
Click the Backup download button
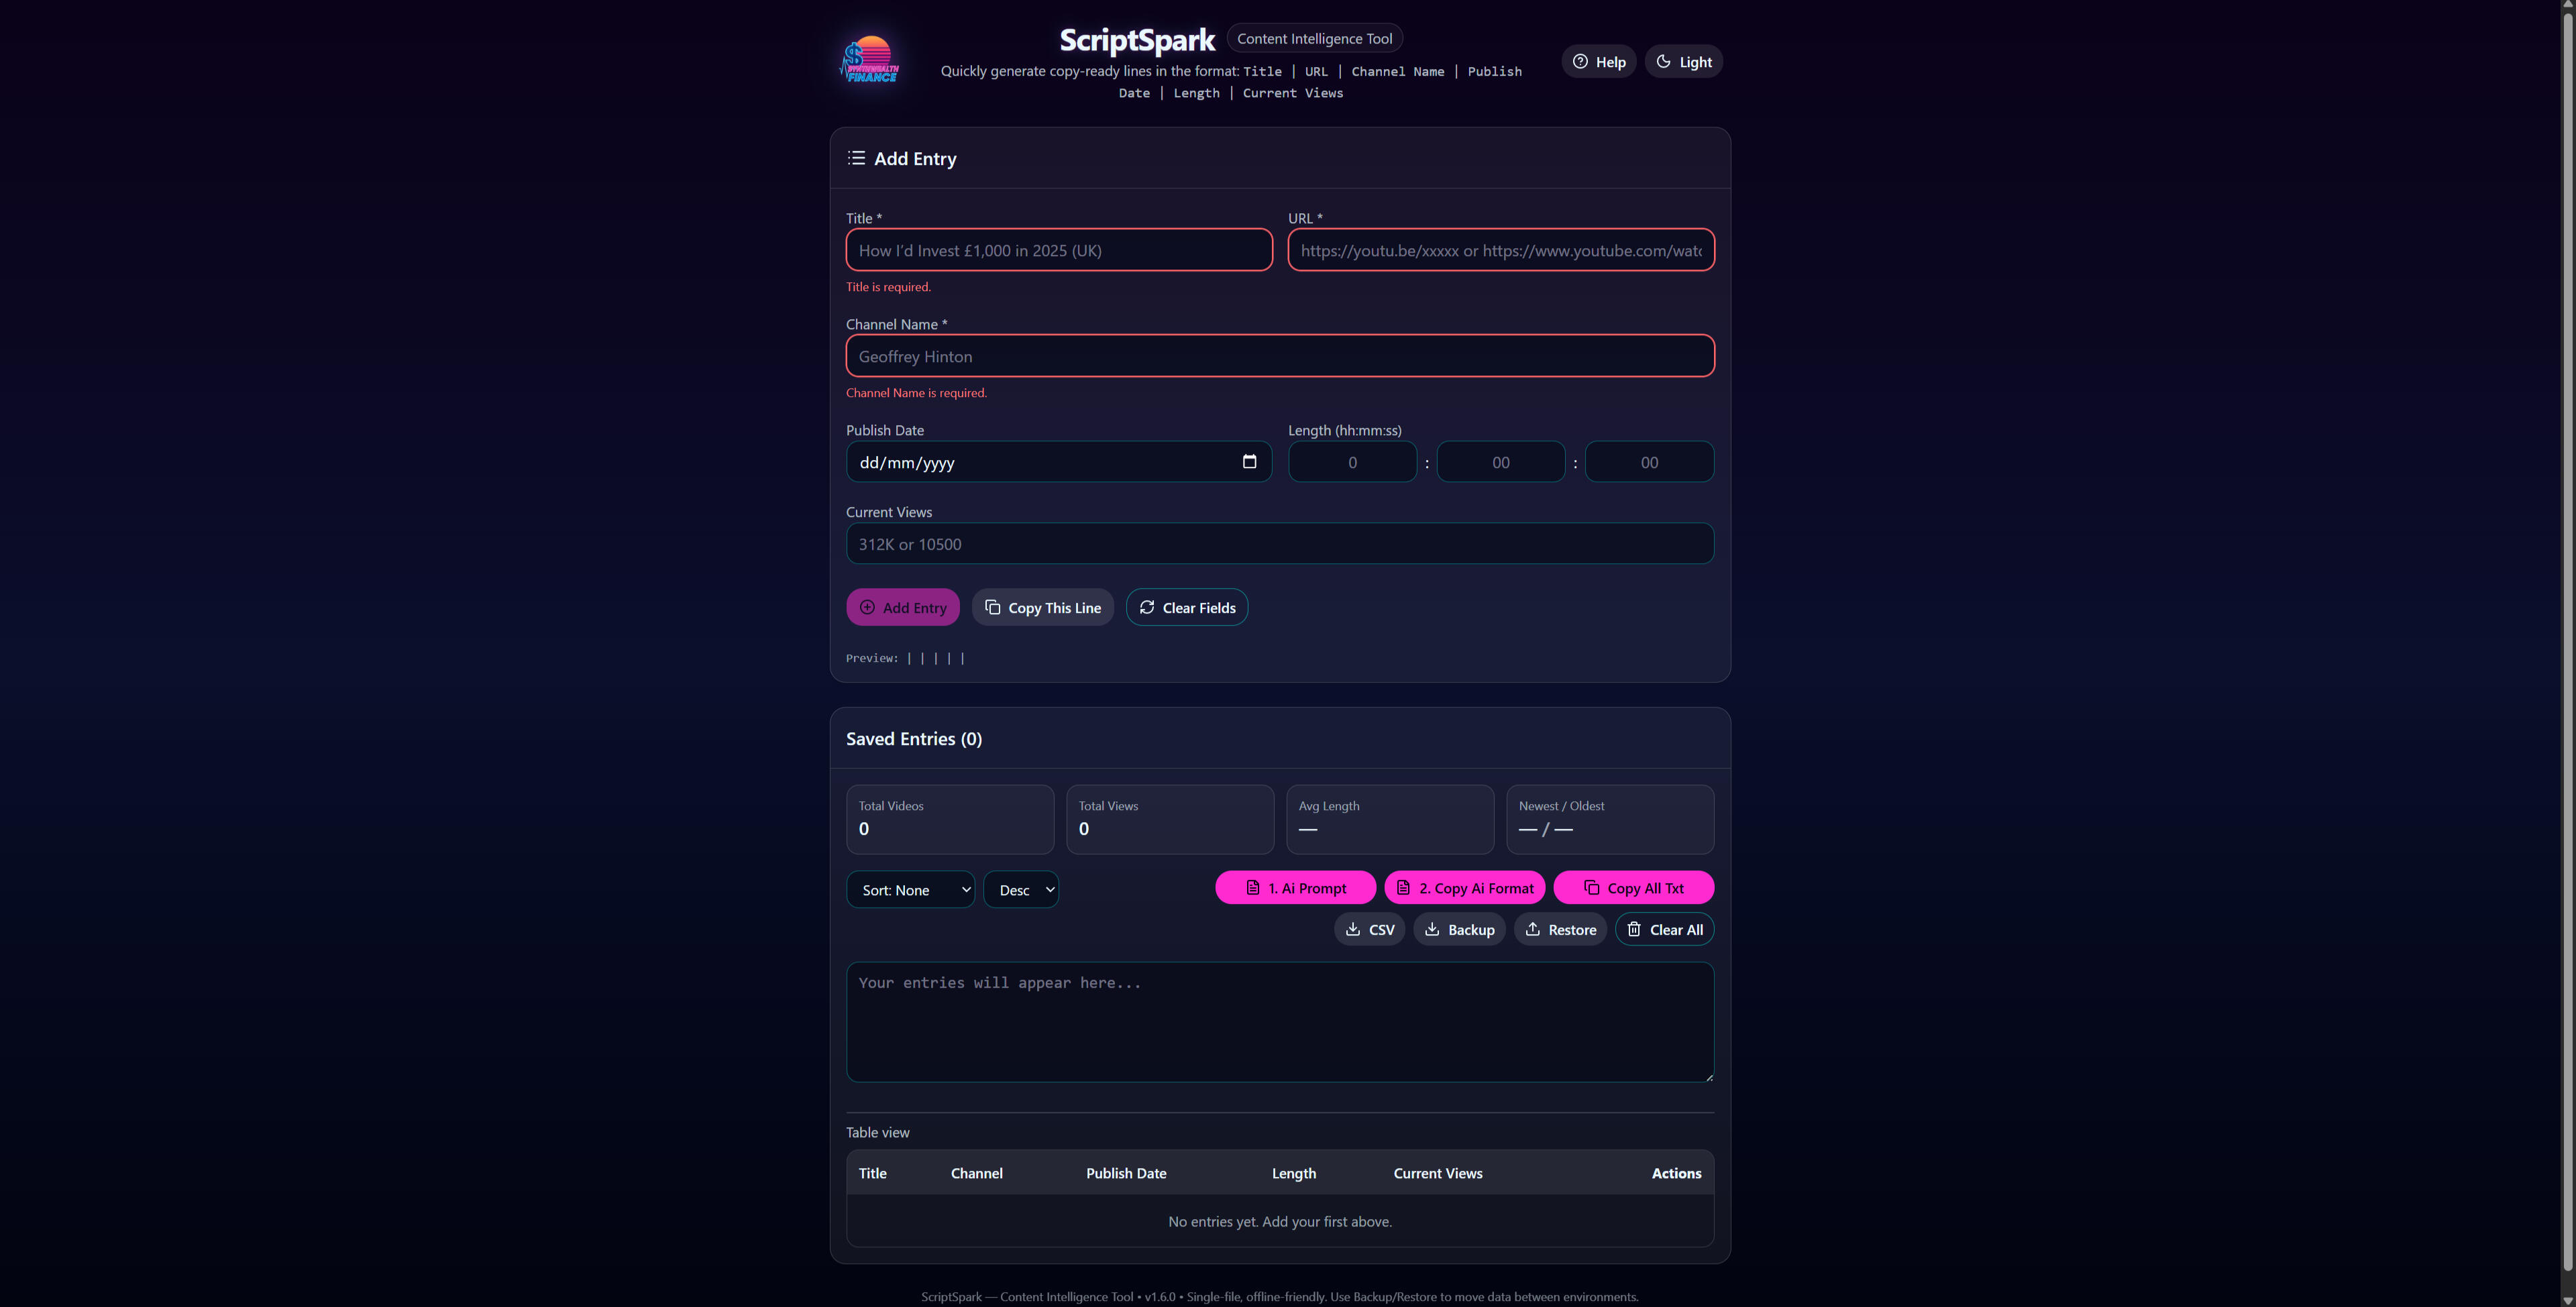tap(1459, 930)
